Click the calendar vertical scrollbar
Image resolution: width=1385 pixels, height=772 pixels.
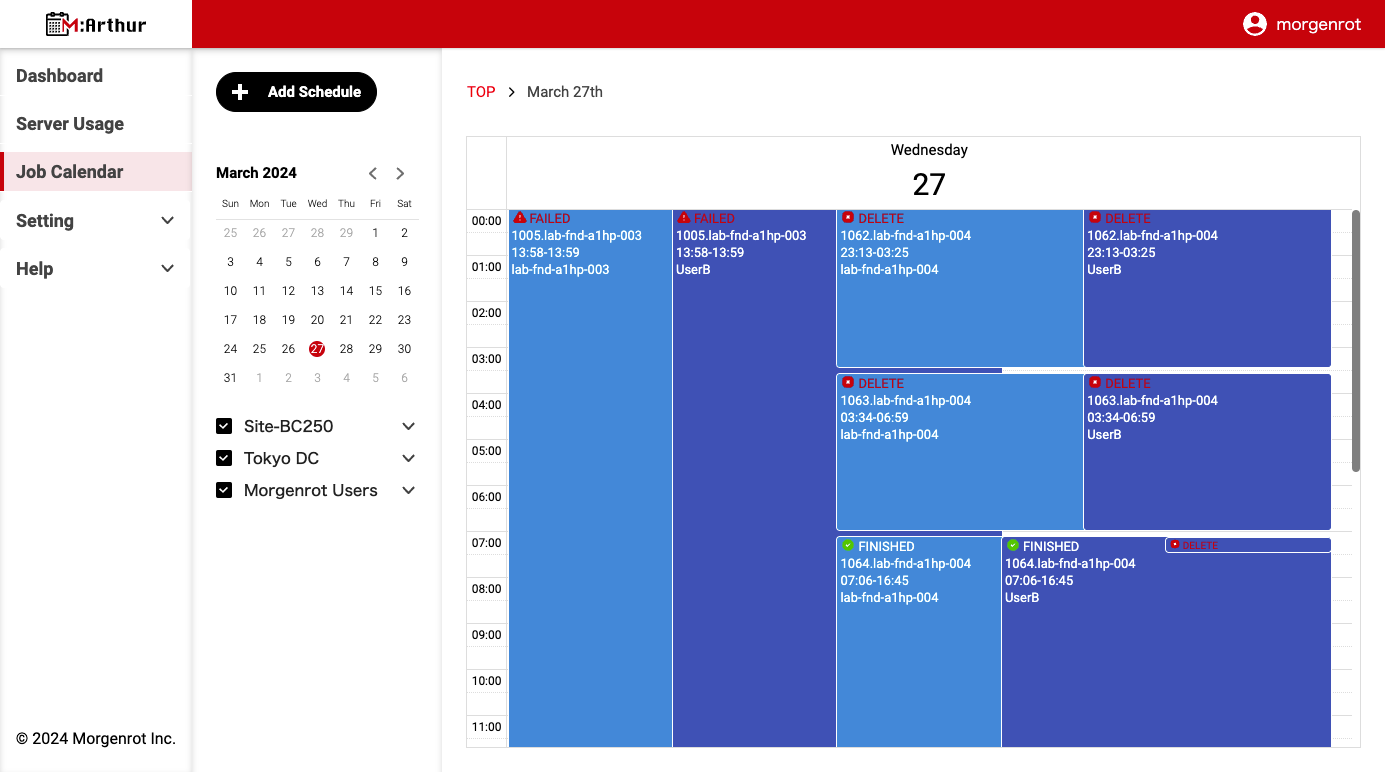click(1355, 340)
